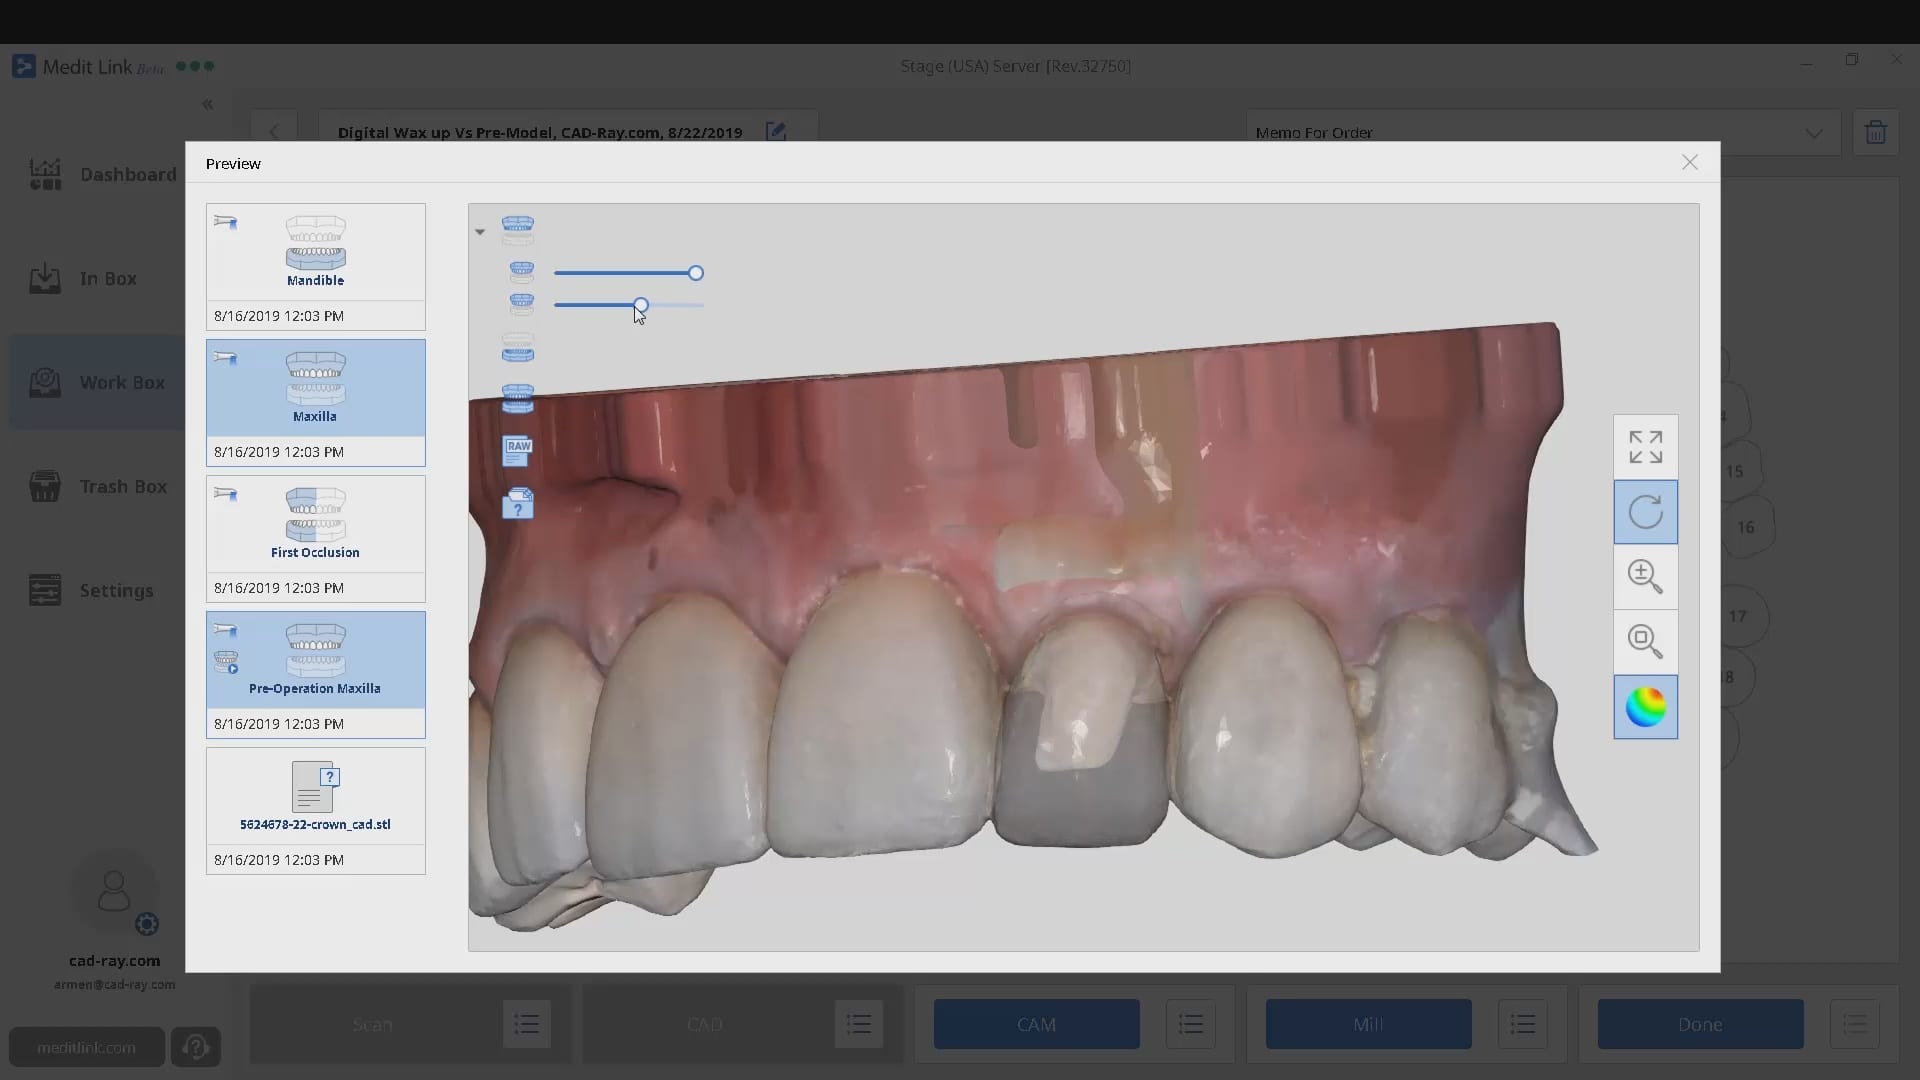The image size is (1920, 1080).
Task: Select the screen fit expand icon in viewport
Action: (x=1645, y=446)
